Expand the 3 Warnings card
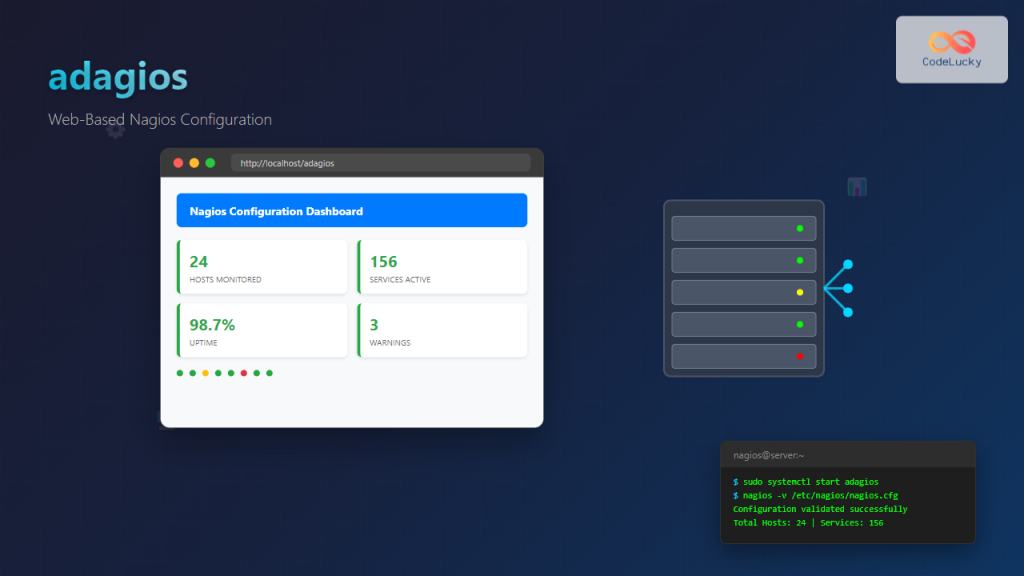Viewport: 1024px width, 576px height. click(442, 330)
